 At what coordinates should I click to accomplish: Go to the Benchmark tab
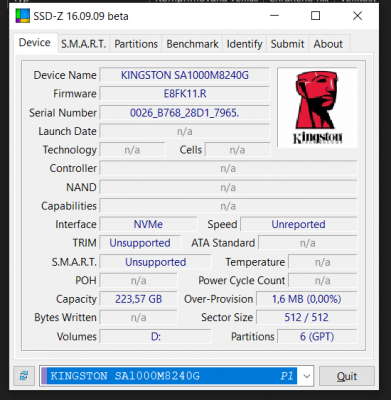(192, 44)
